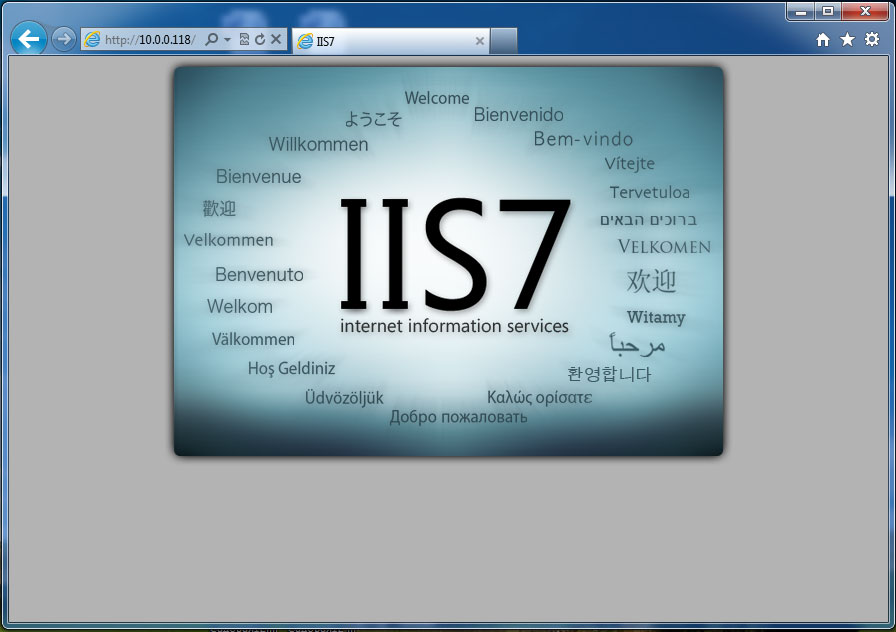
Task: Minimize the Internet Explorer window
Action: click(801, 11)
